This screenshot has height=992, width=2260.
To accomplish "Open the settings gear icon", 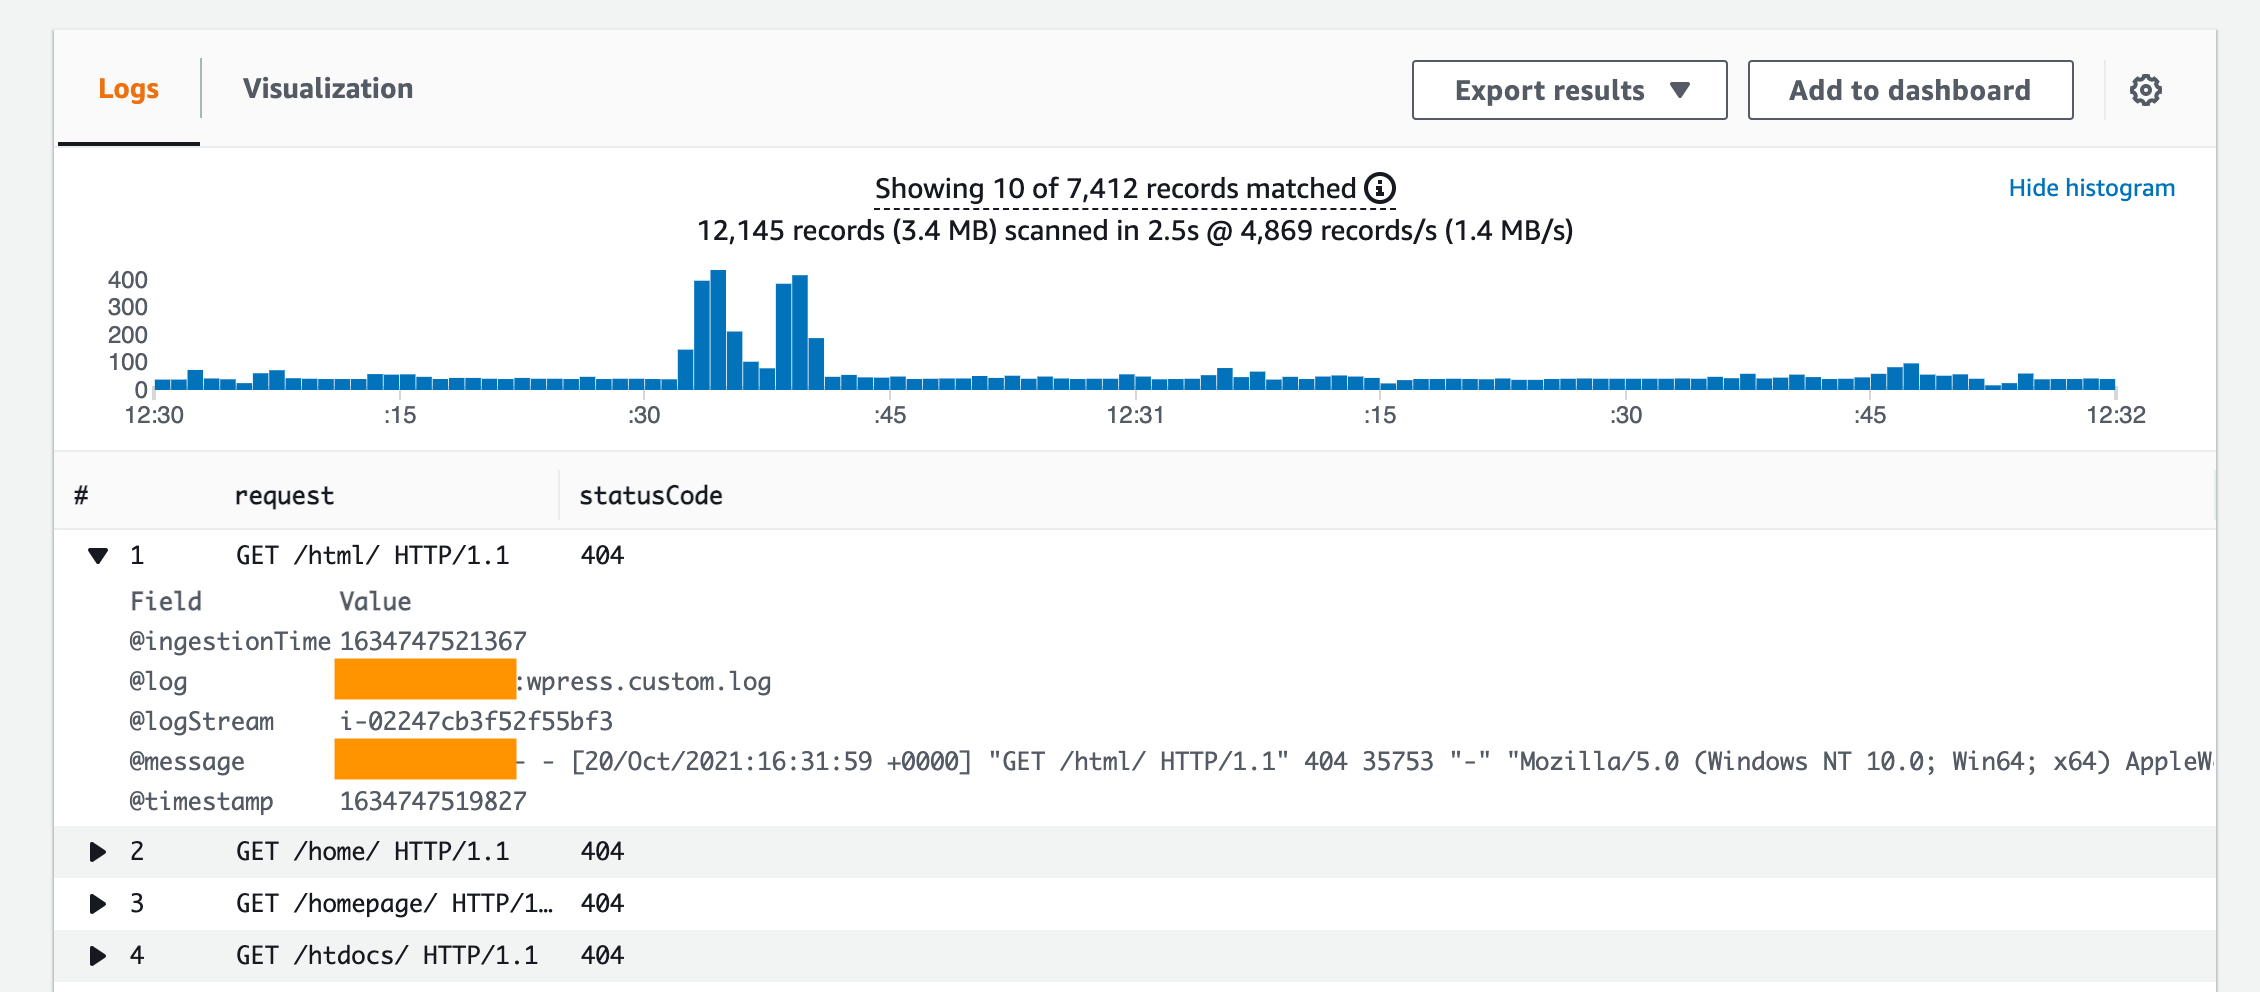I will 2146,90.
